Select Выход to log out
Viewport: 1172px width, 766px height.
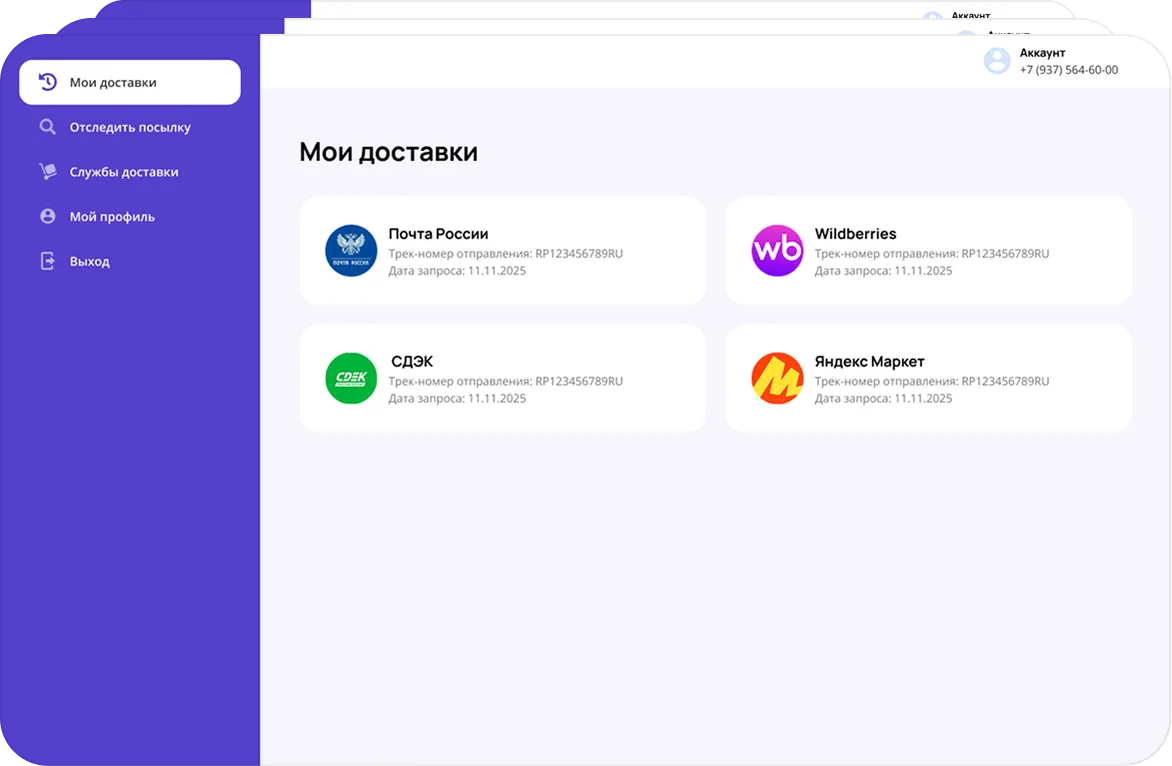pyautogui.click(x=90, y=262)
